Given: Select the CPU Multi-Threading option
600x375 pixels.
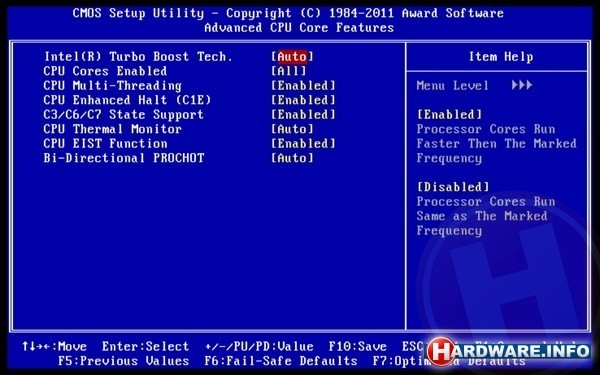Looking at the screenshot, I should click(x=112, y=86).
